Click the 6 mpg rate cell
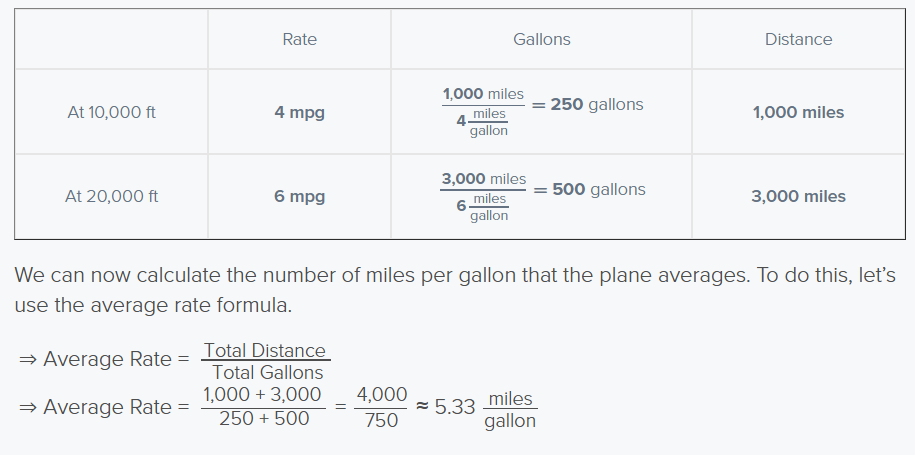 click(299, 196)
